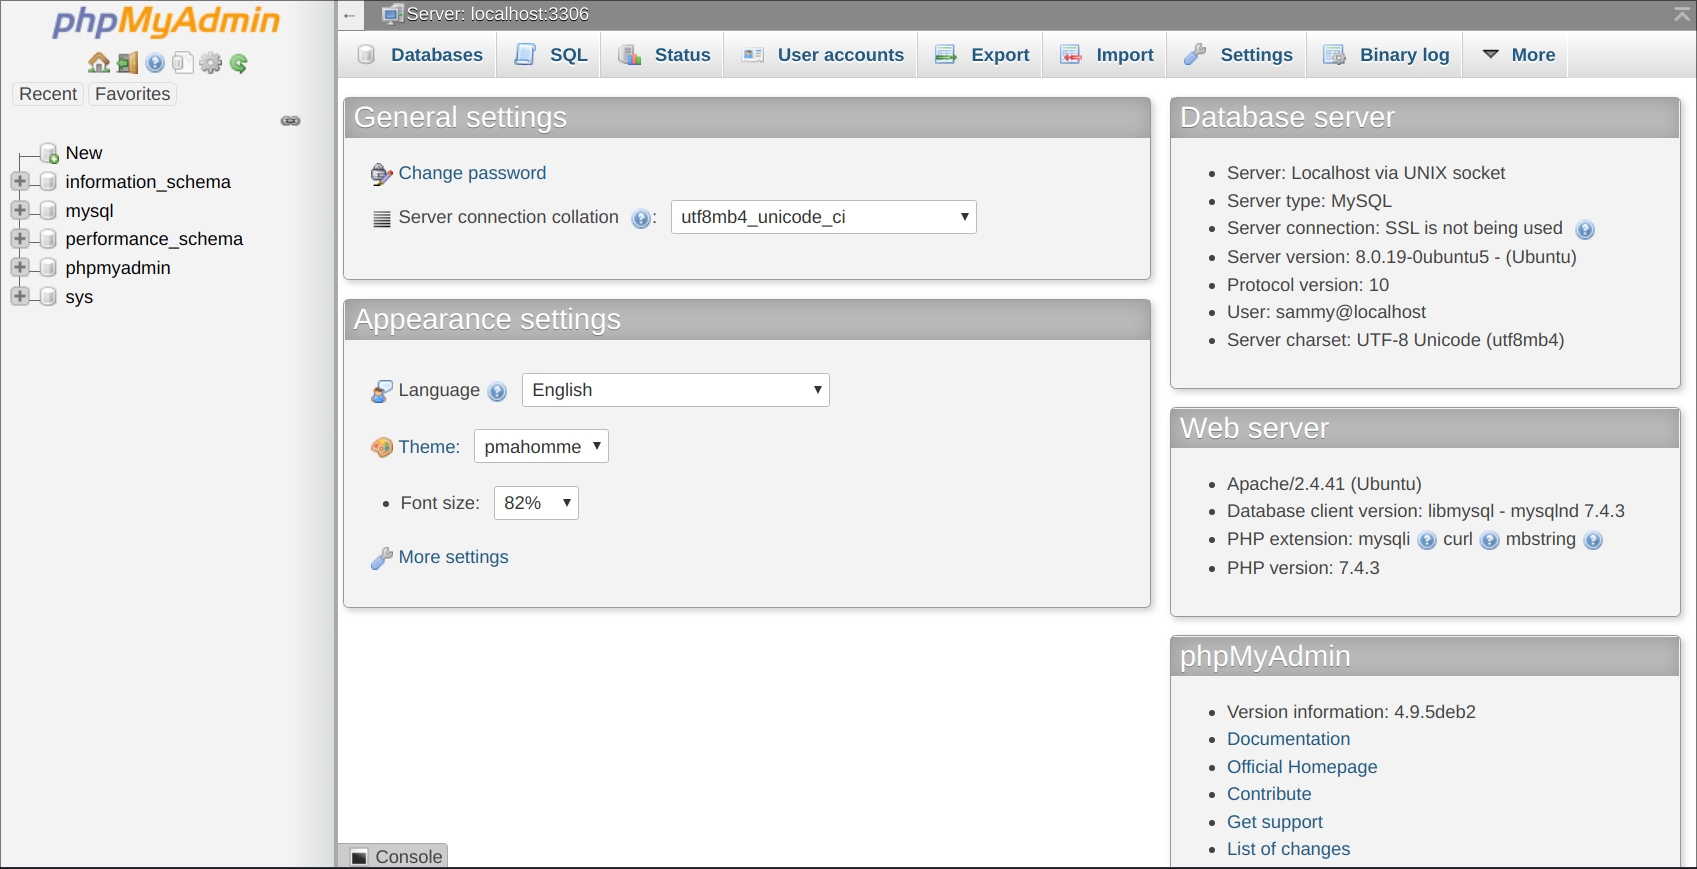Open the User accounts tab
The image size is (1697, 869).
823,55
